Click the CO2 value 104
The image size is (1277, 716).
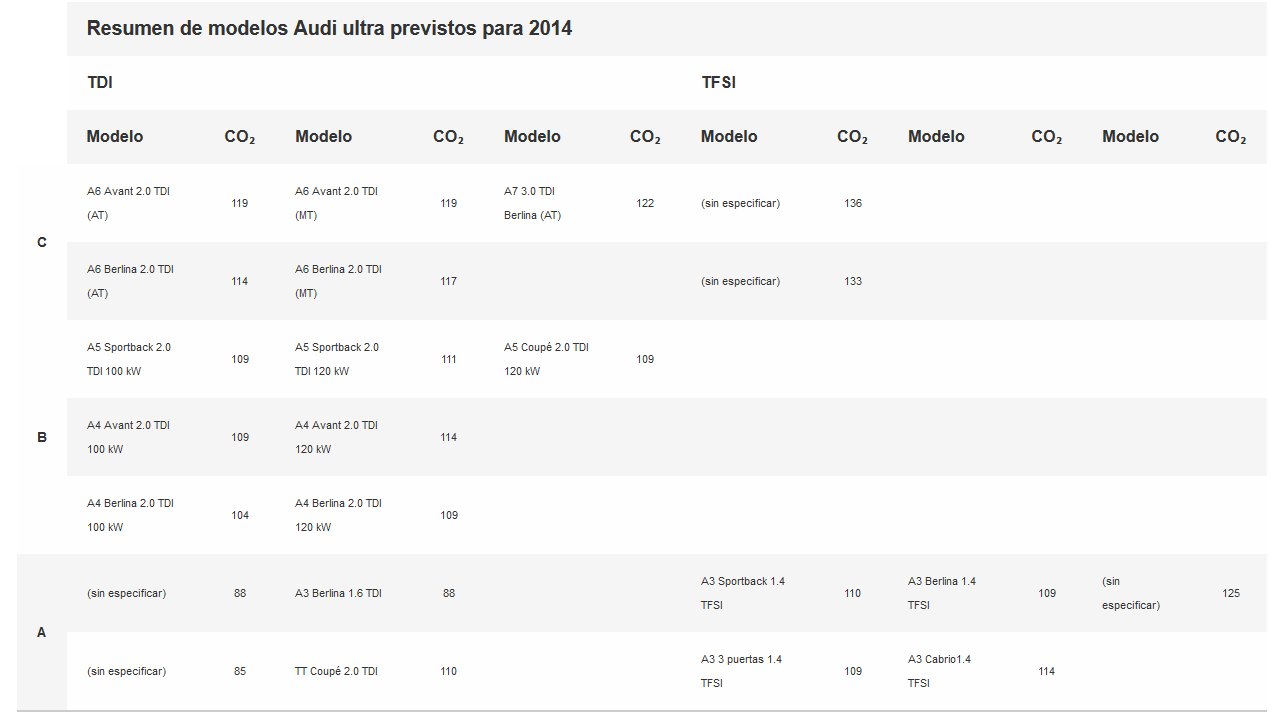[240, 515]
